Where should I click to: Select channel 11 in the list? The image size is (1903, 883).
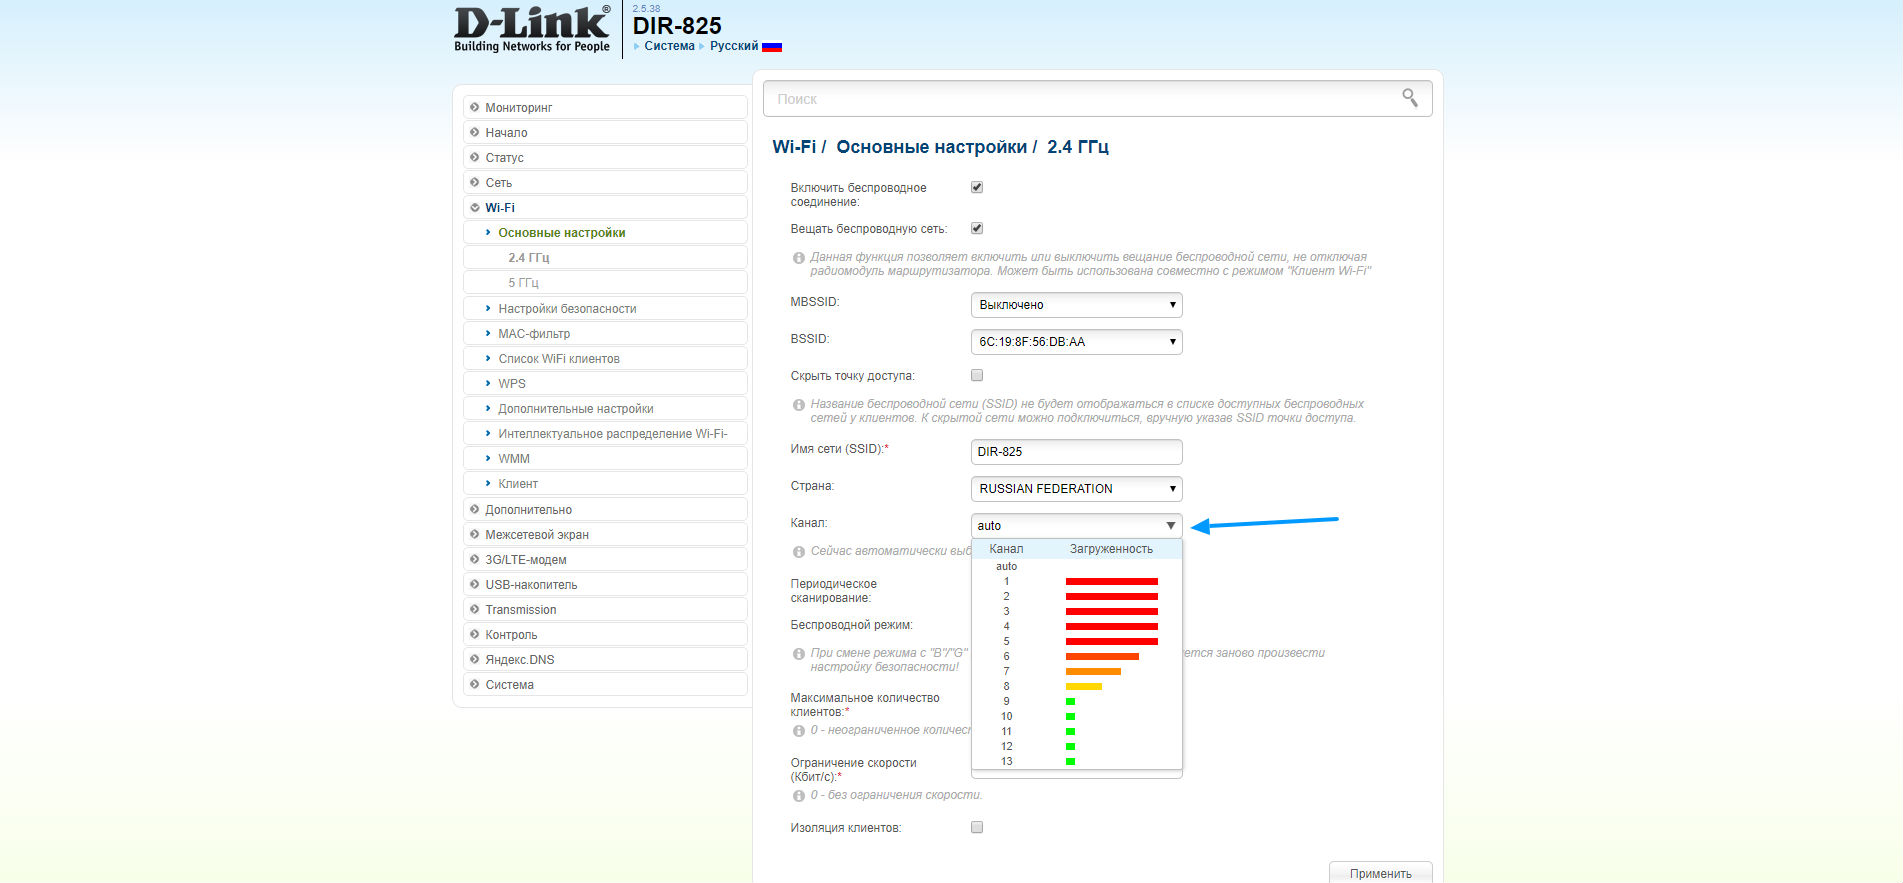click(1077, 731)
